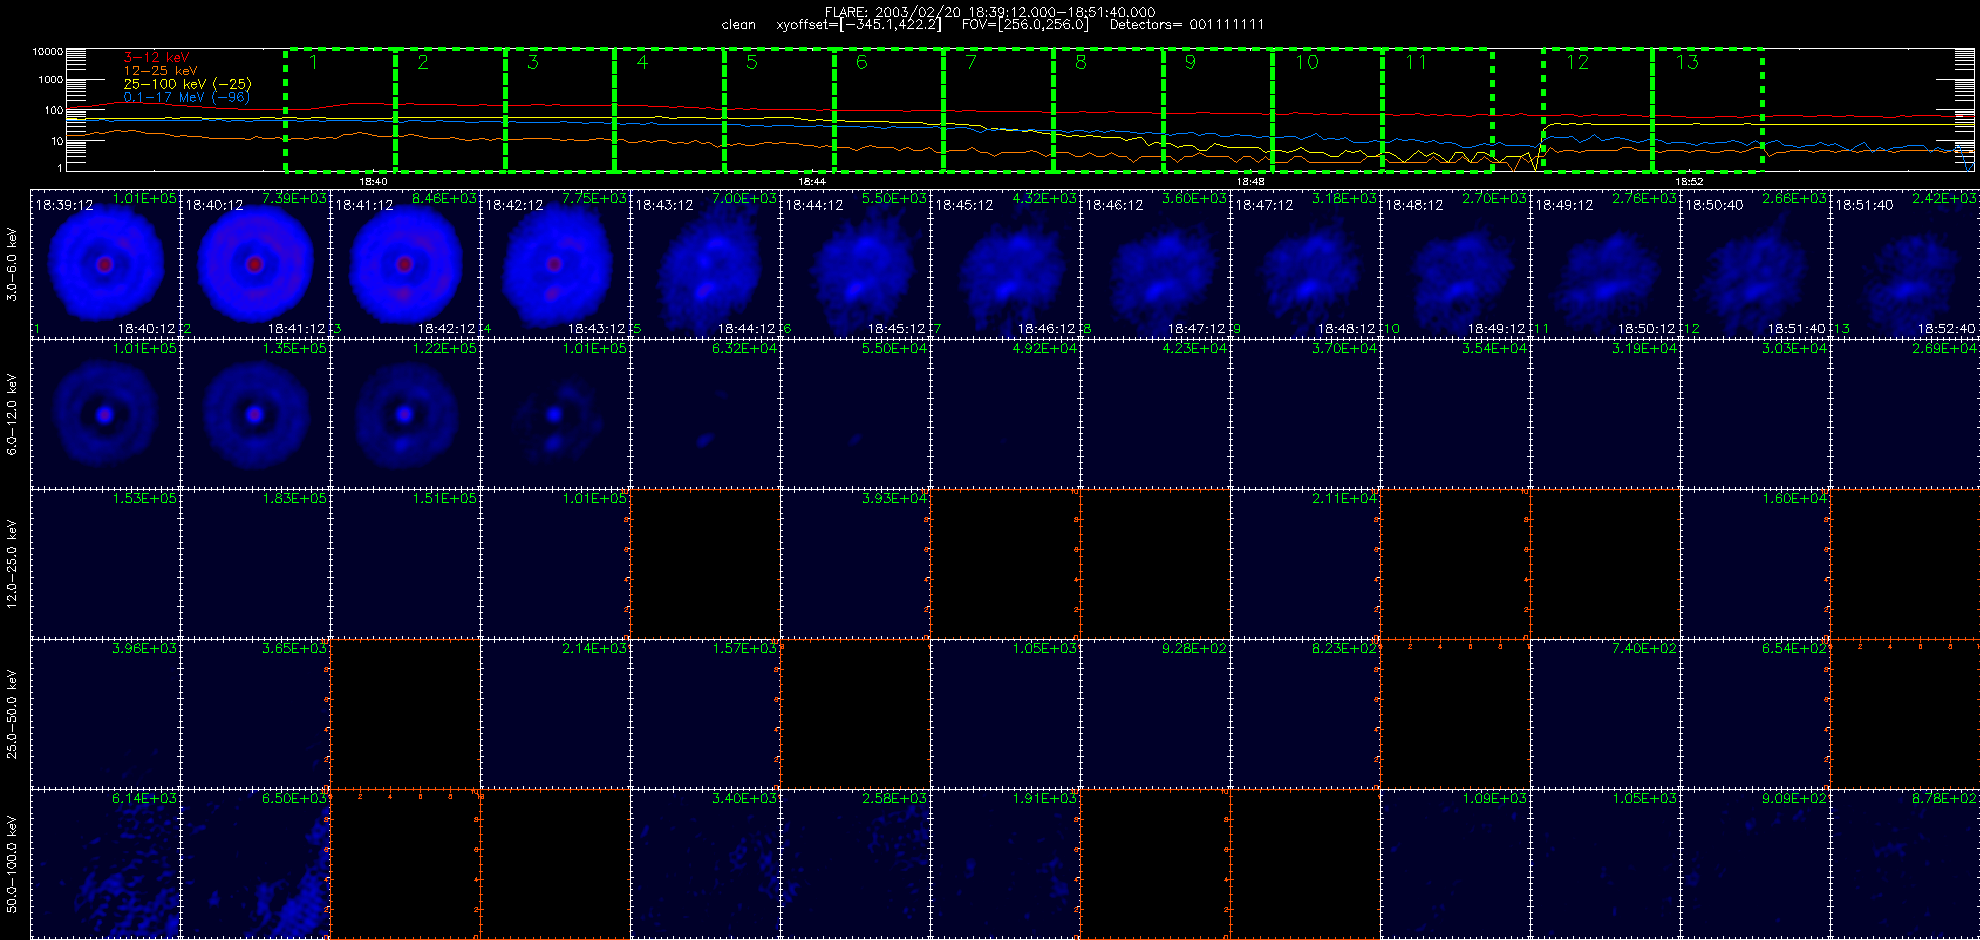Click the yellow '25-100 keV (-25)' legend entry
Screen dimensions: 1980x940
click(x=187, y=84)
